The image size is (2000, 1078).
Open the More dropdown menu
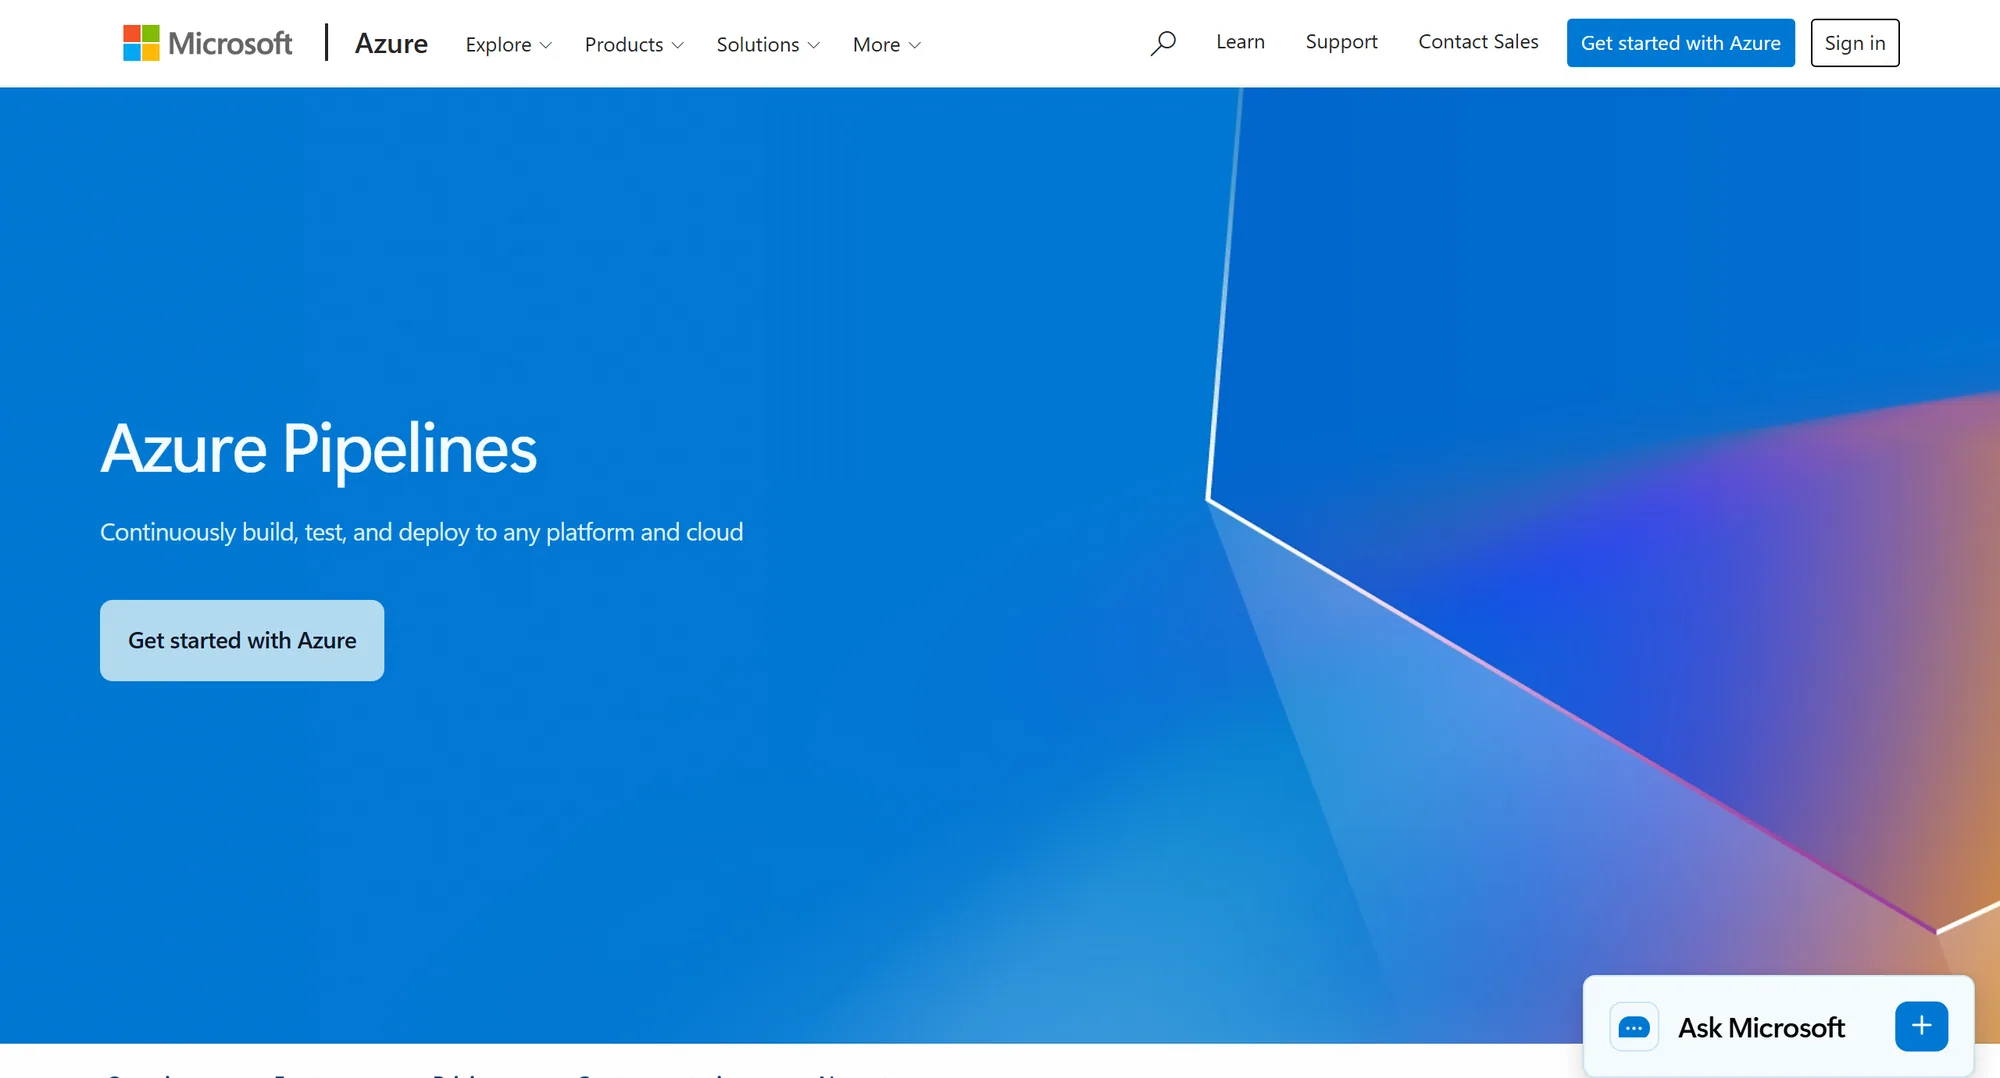pyautogui.click(x=887, y=45)
